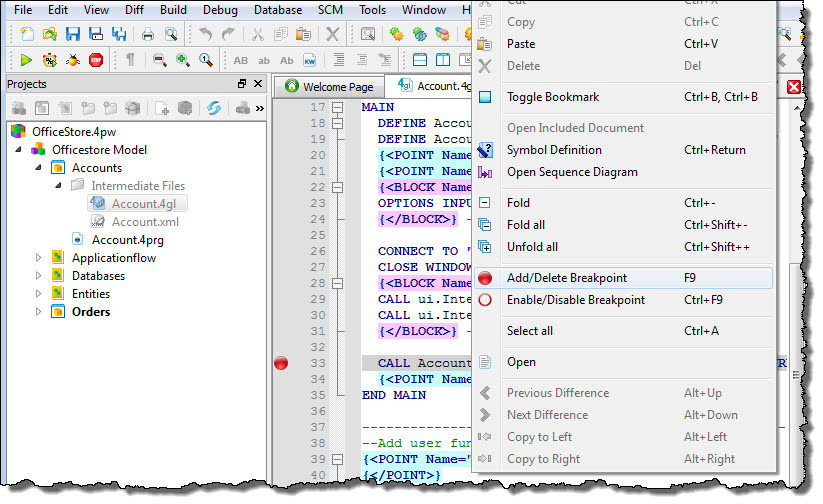This screenshot has height=504, width=823.
Task: Click the red Stop icon in toolbar
Action: [x=96, y=60]
